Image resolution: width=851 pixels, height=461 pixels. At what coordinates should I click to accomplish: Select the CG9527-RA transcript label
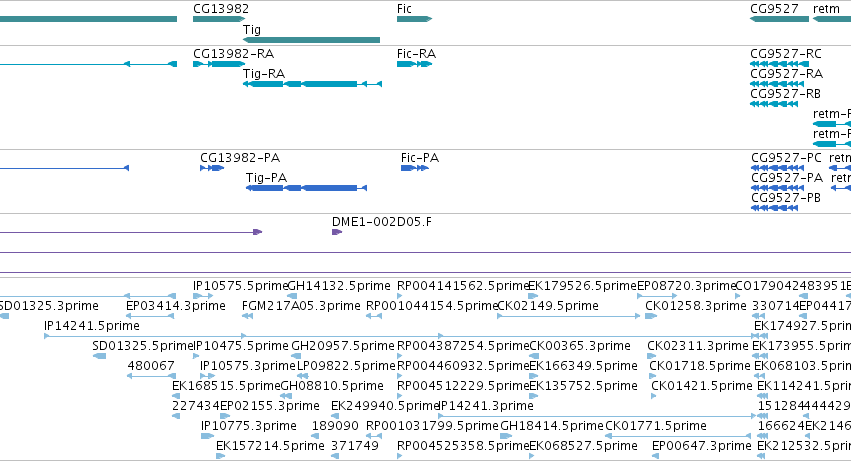point(786,74)
